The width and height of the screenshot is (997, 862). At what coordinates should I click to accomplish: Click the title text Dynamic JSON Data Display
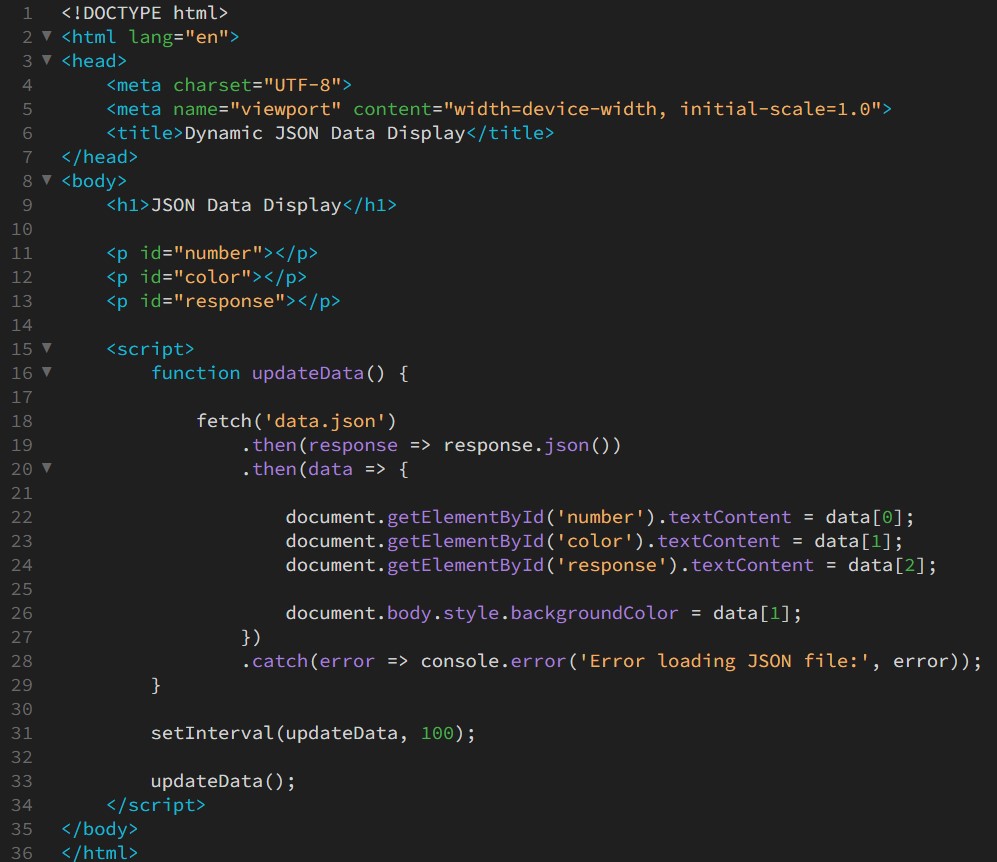click(x=324, y=133)
